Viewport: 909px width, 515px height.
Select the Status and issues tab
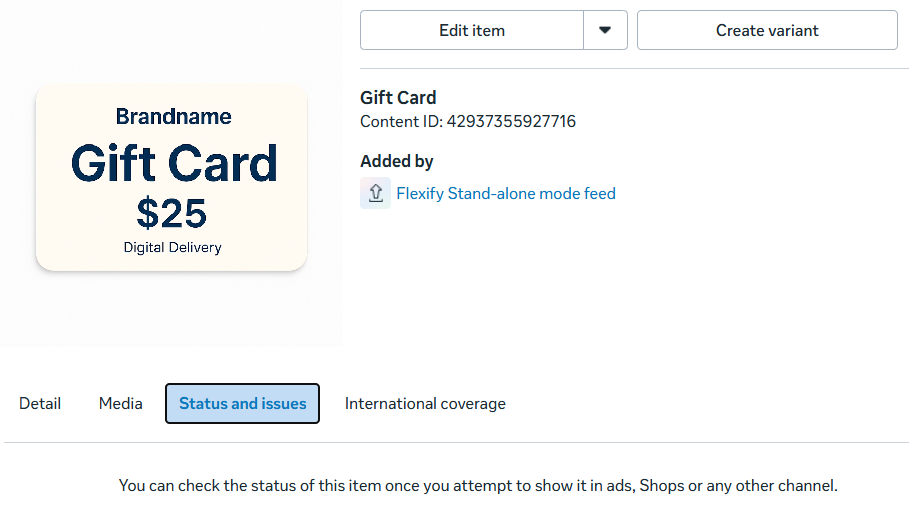point(242,404)
